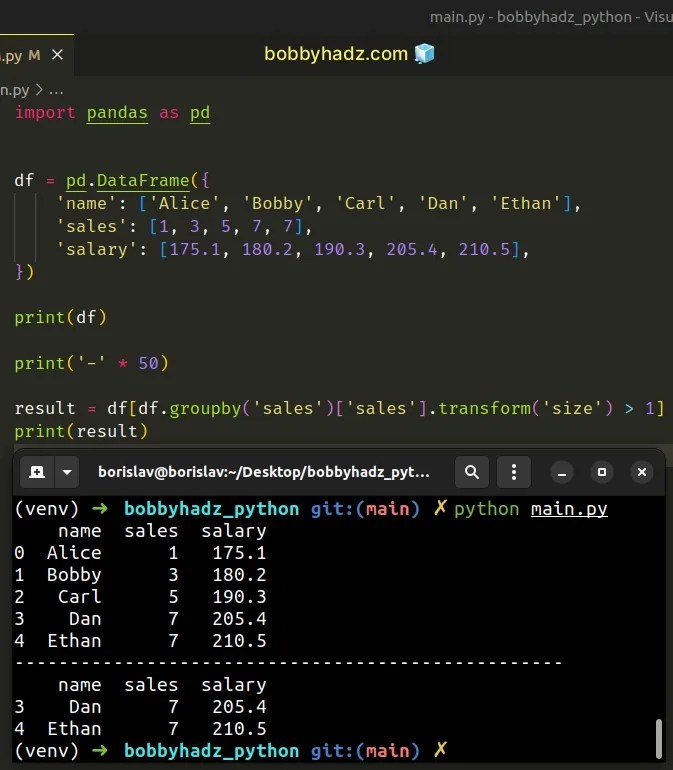The height and width of the screenshot is (770, 673).
Task: Click the cube icon beside bobbyhadz.com
Action: pos(424,54)
